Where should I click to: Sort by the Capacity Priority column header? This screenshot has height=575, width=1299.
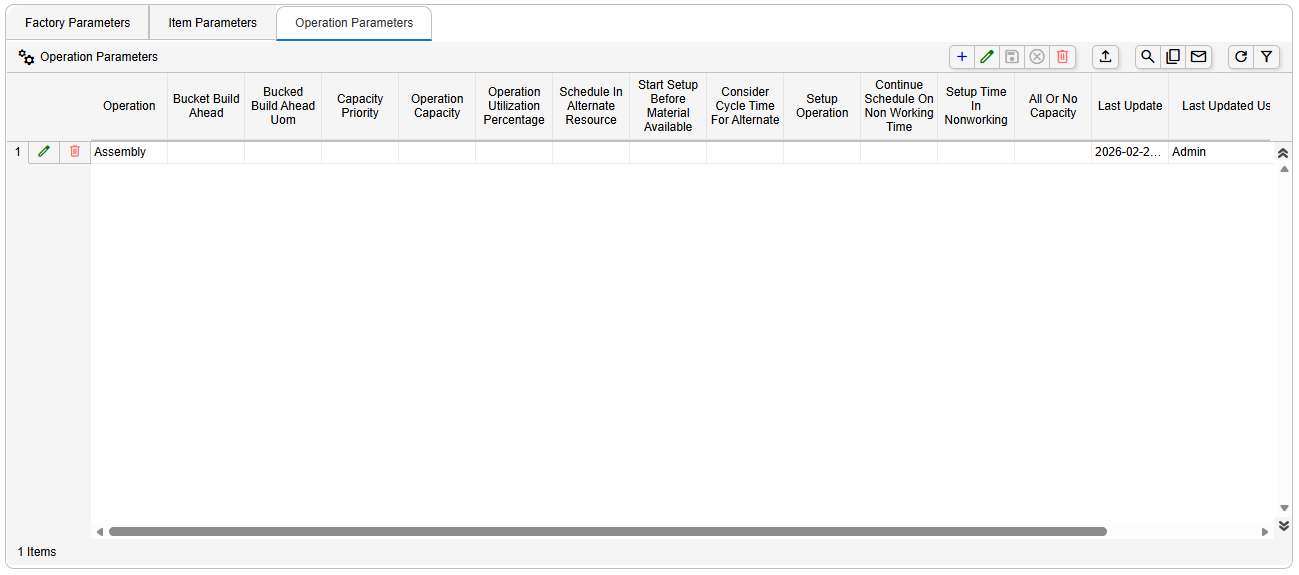point(360,106)
